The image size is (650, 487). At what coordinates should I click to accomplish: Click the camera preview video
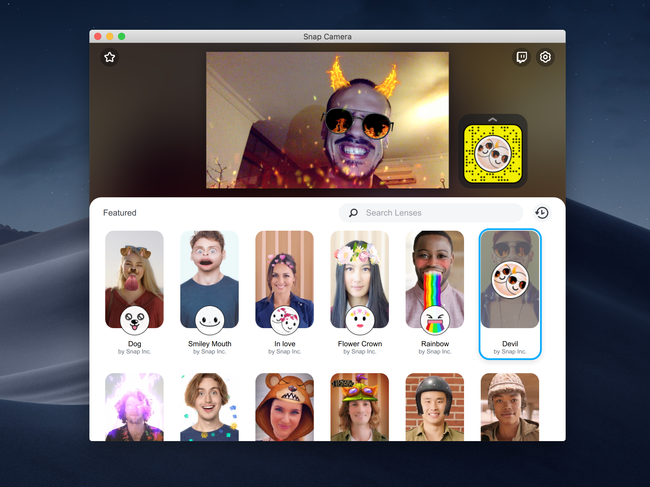327,120
